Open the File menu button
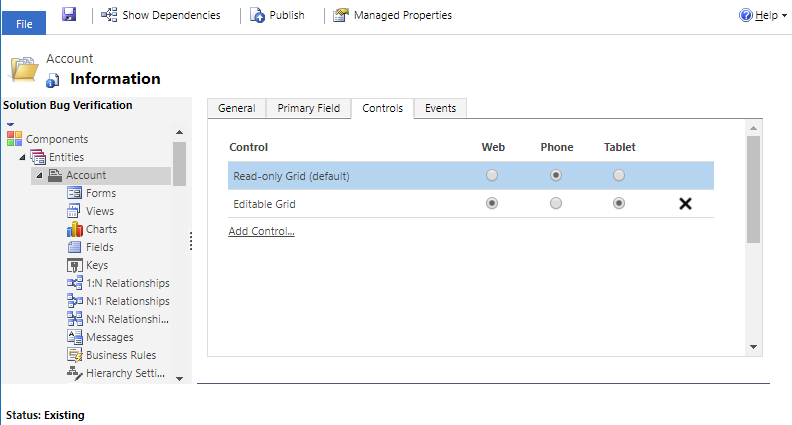 pyautogui.click(x=23, y=23)
